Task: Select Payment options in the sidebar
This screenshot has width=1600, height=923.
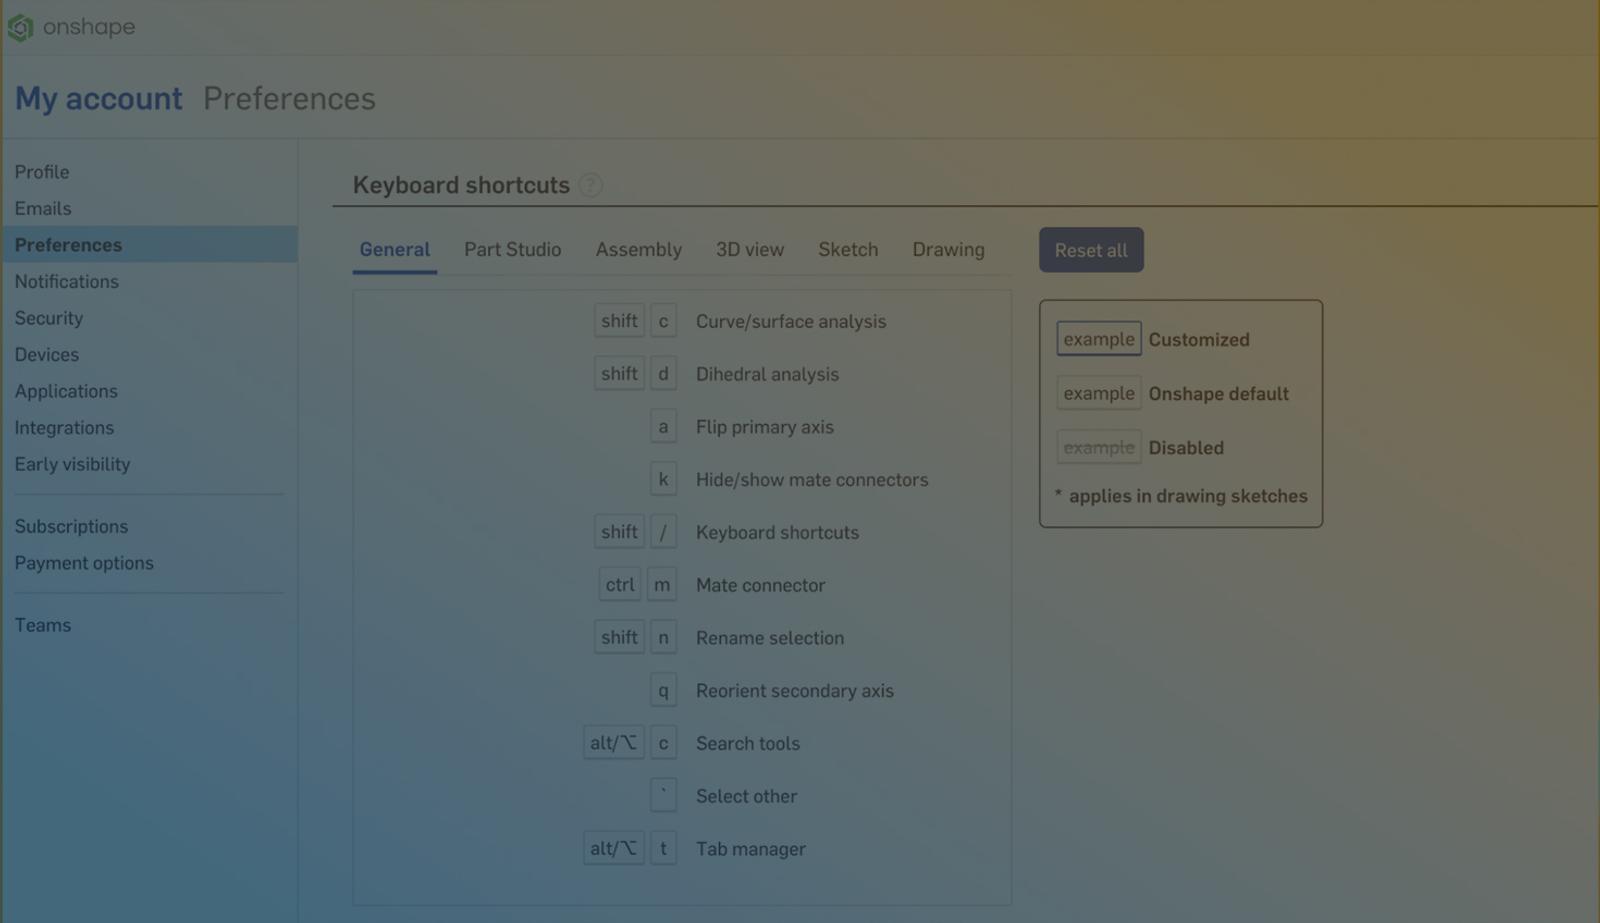Action: [x=84, y=563]
